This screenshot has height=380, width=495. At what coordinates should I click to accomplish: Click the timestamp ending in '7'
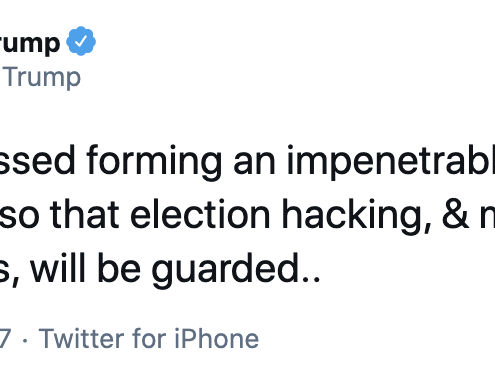point(5,339)
